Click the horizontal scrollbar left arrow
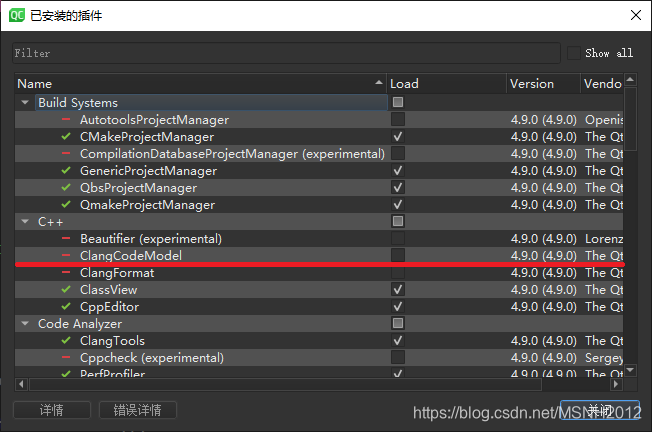 22,385
